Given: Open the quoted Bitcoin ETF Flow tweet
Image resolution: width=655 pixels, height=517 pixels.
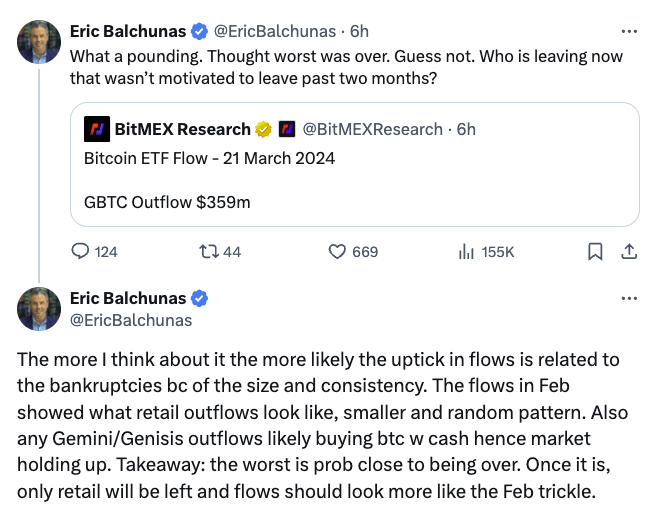Looking at the screenshot, I should click(354, 180).
